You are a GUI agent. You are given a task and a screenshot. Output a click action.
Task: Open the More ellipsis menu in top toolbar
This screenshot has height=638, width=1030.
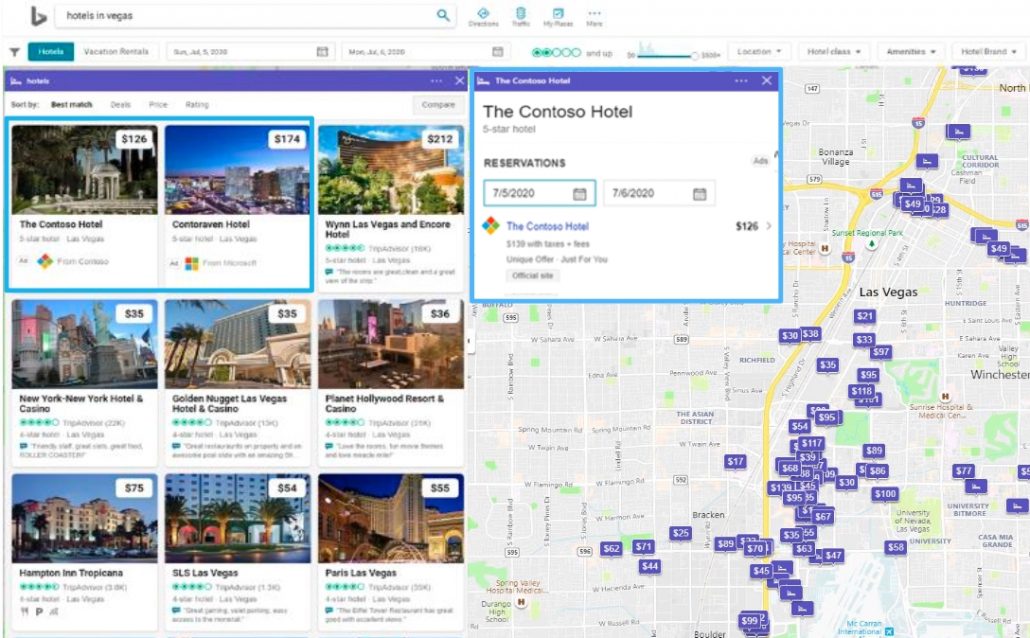594,16
